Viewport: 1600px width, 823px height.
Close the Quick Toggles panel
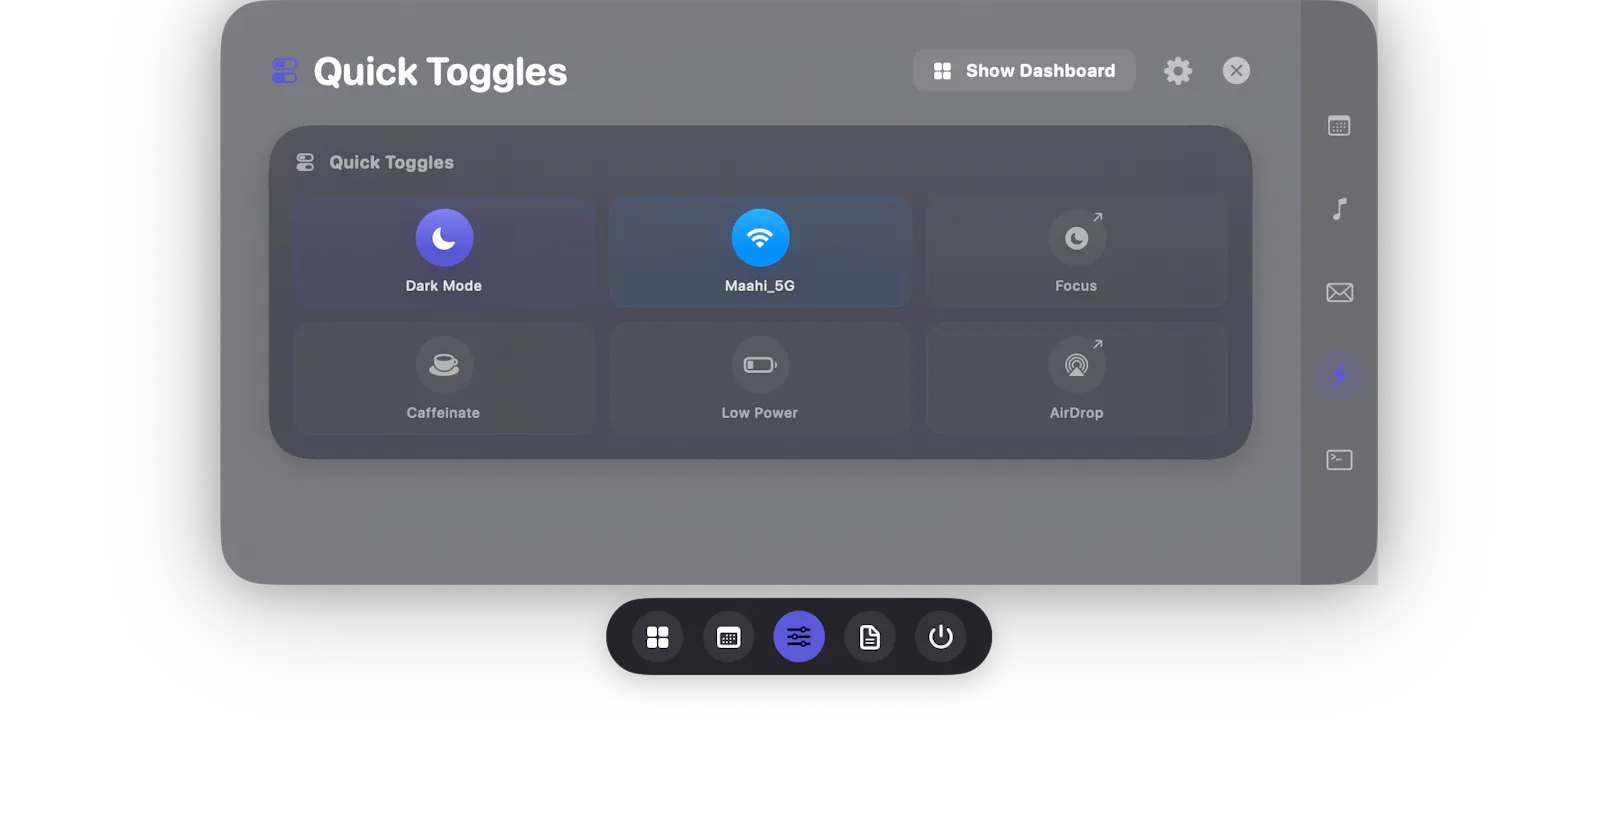pos(1236,71)
